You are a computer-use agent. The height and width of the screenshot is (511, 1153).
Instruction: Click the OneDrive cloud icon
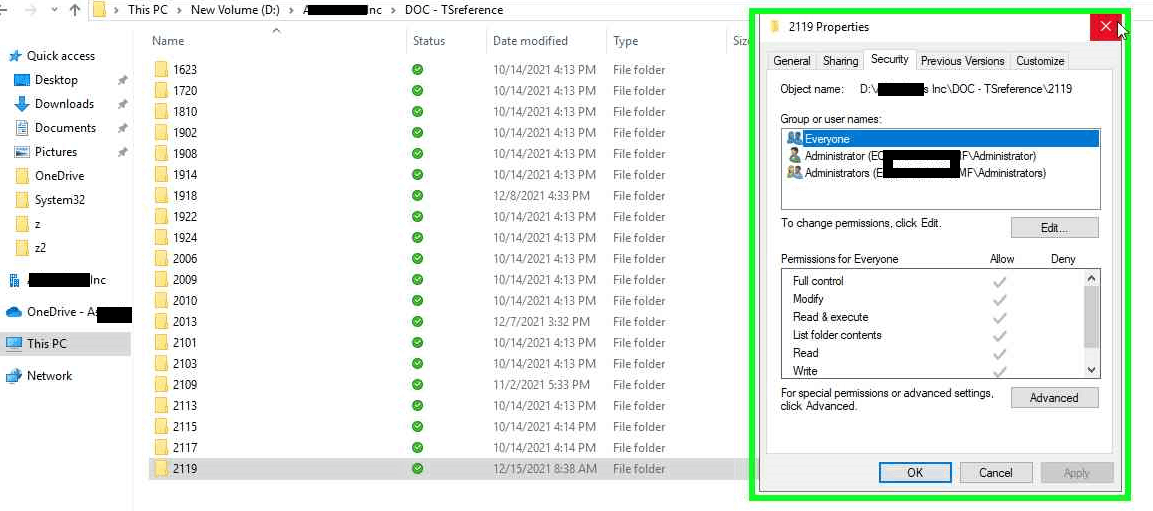pyautogui.click(x=13, y=312)
